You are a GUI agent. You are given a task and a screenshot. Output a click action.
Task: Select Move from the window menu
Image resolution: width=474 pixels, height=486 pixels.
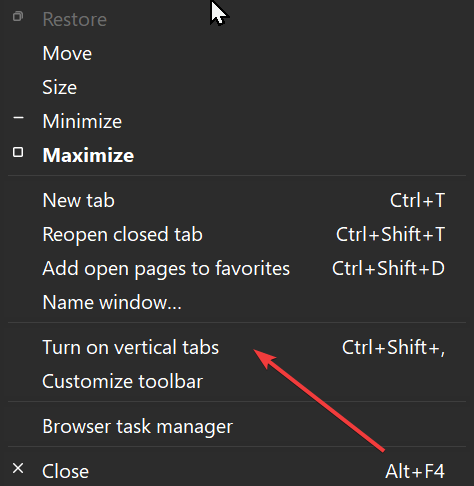pos(237,53)
